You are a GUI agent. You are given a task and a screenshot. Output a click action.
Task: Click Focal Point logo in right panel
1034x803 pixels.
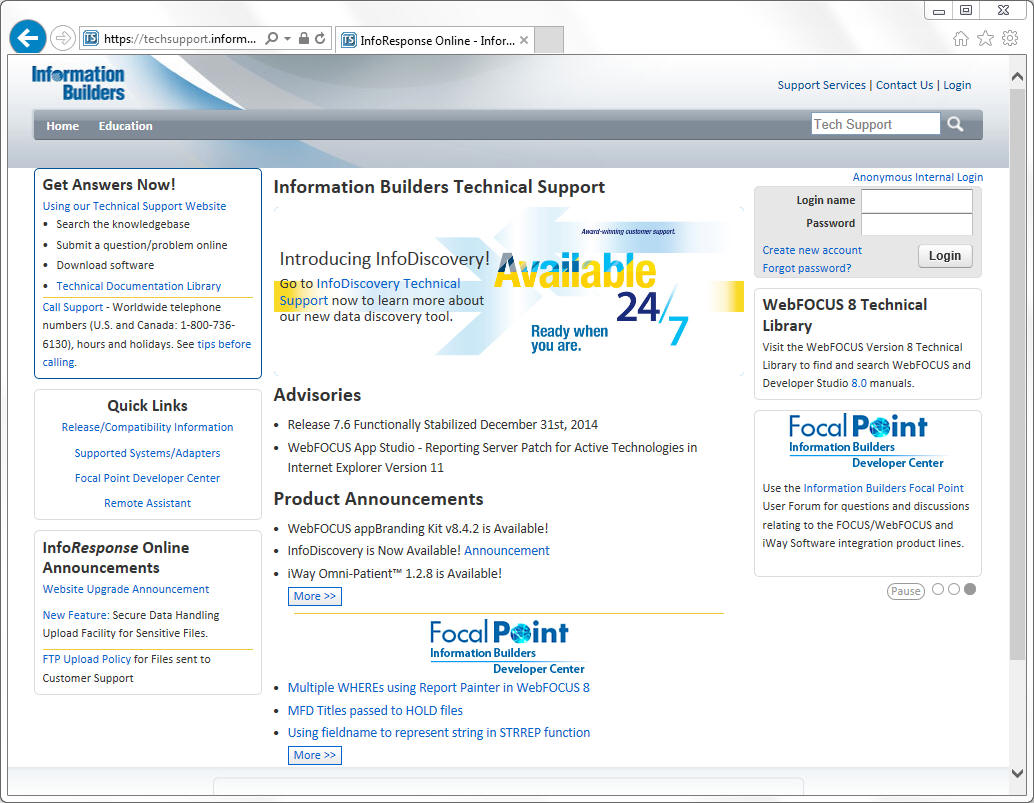[x=867, y=441]
